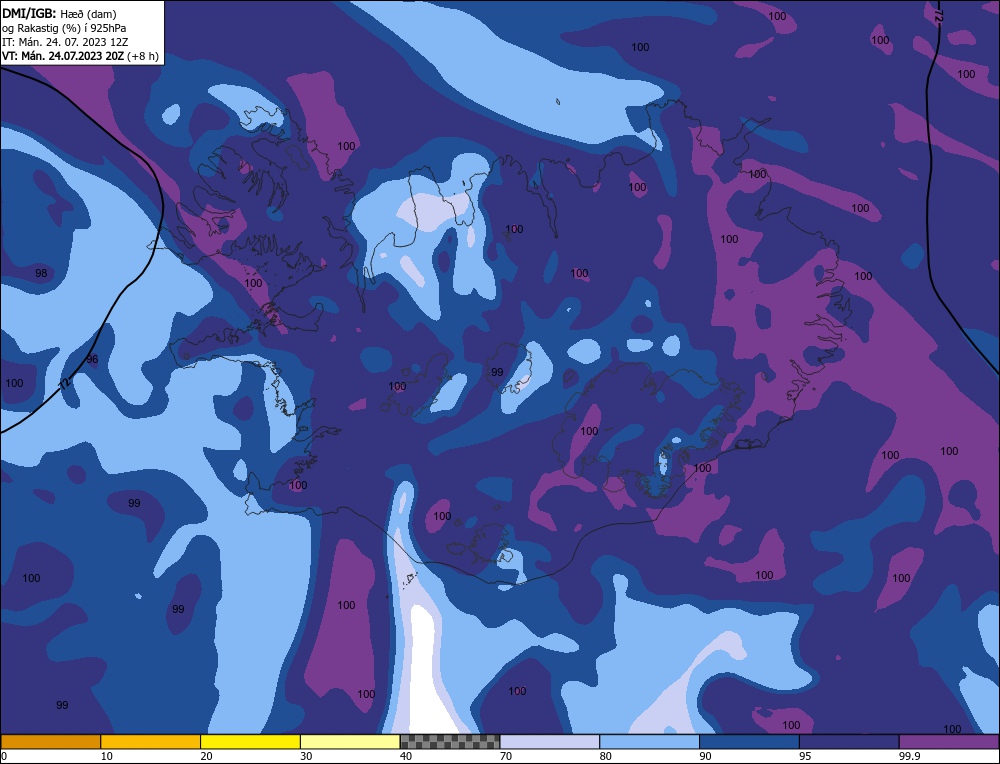Image resolution: width=1000 pixels, height=764 pixels.
Task: Select the bright yellow 20–30 legend swatch
Action: pyautogui.click(x=250, y=741)
